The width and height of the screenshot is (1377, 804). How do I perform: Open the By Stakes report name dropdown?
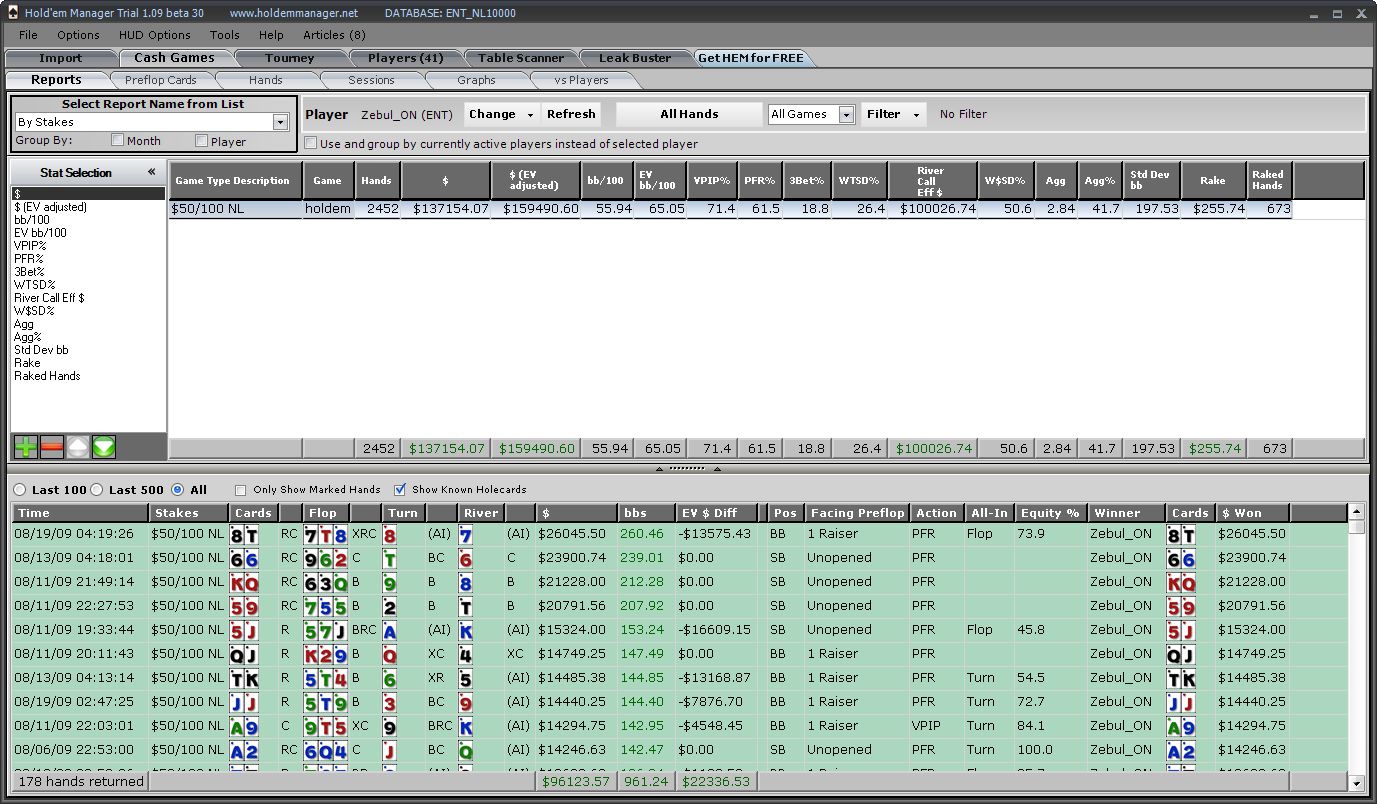point(280,122)
